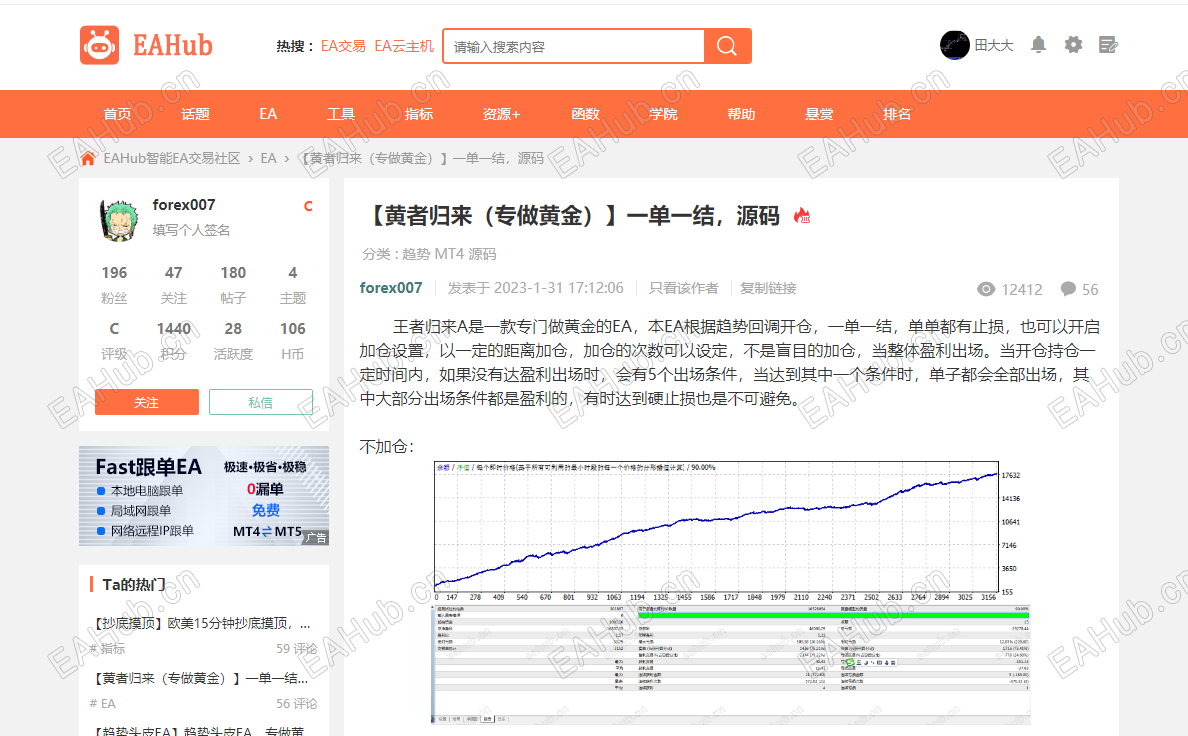Open the 悬赏 nav item

(x=819, y=114)
